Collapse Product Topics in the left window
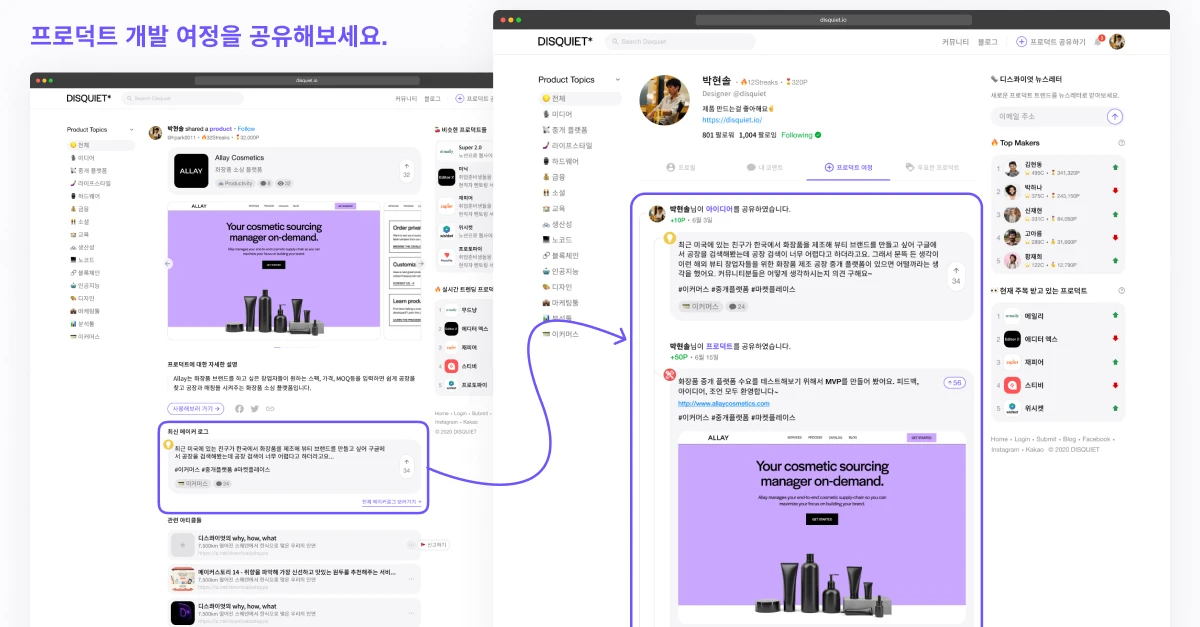1200x627 pixels. click(x=131, y=130)
